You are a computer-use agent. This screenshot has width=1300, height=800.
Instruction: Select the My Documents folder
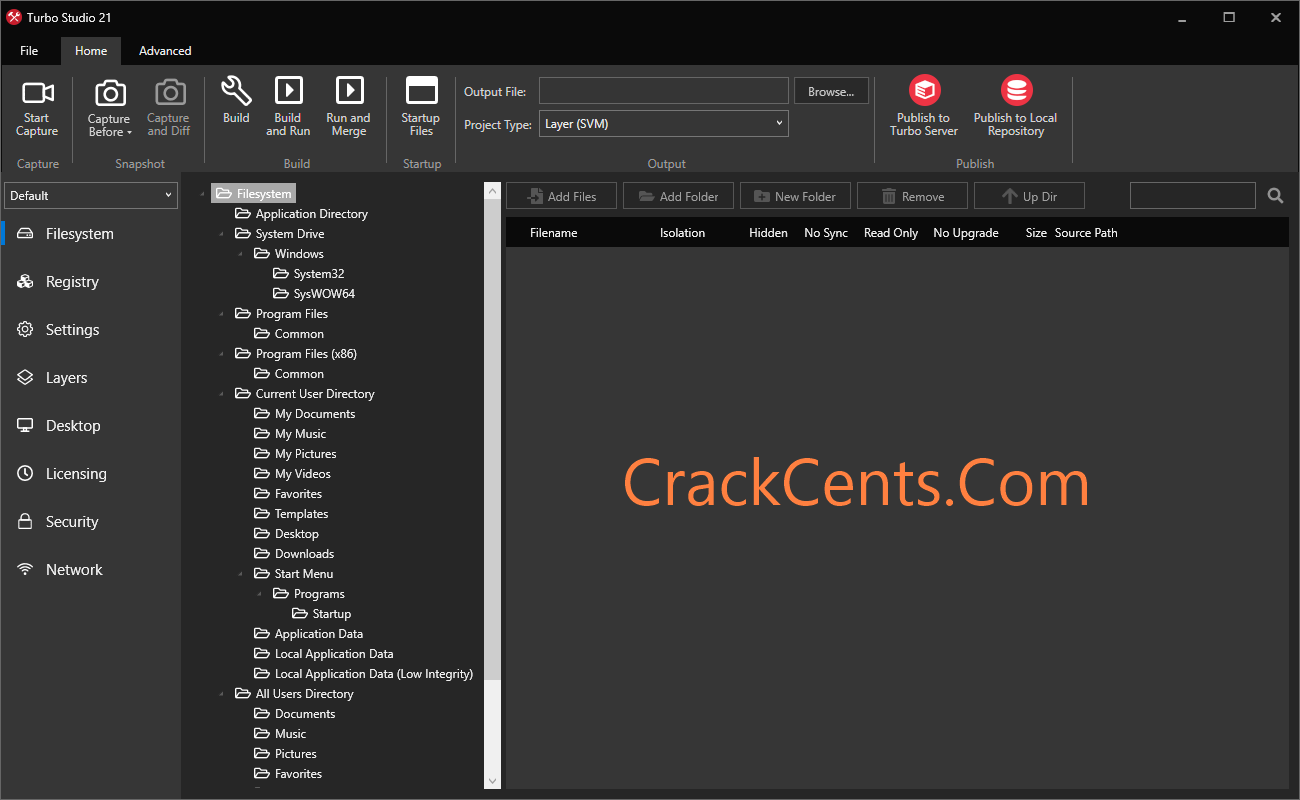[x=305, y=414]
